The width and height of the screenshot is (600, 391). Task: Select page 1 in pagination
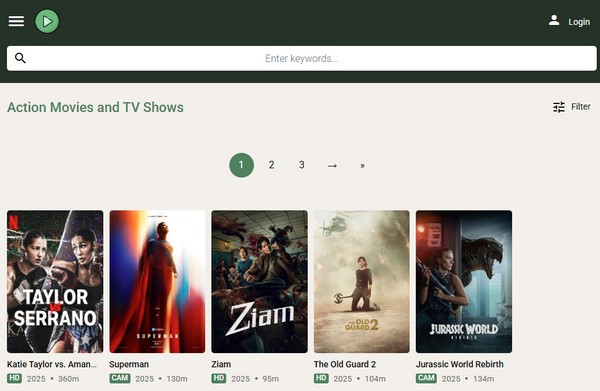point(241,165)
